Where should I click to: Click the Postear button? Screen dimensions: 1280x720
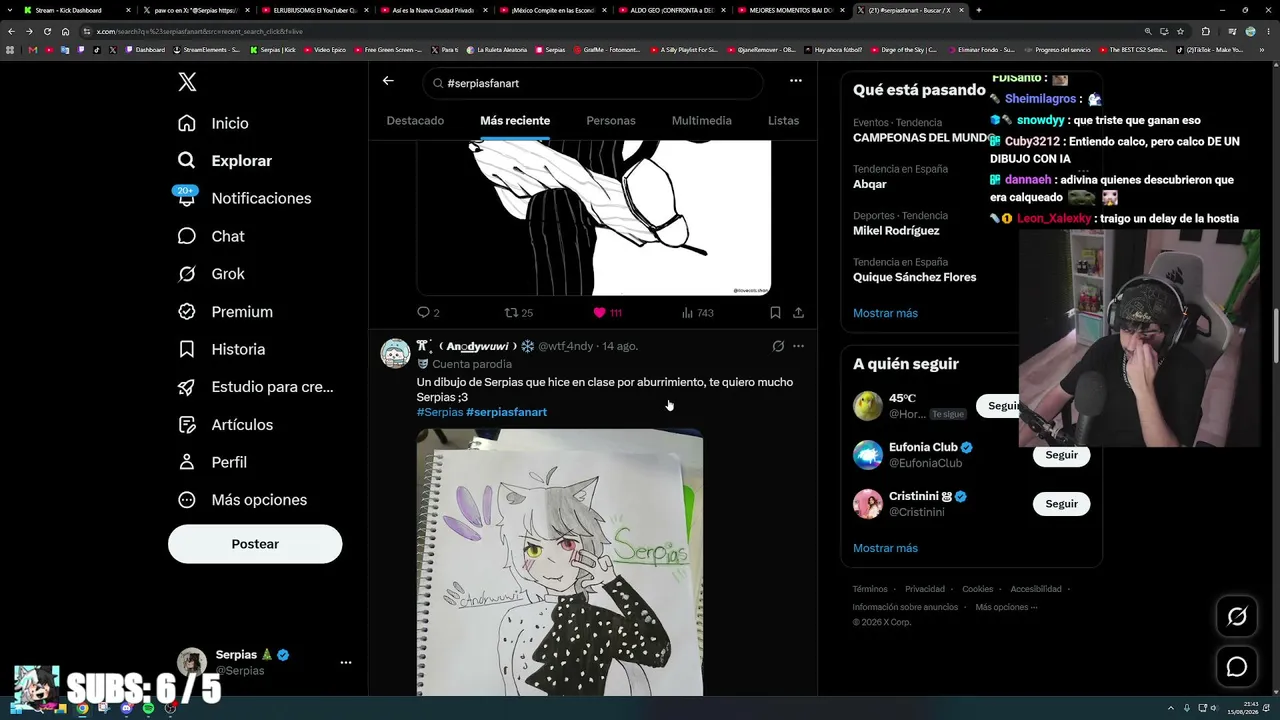255,544
